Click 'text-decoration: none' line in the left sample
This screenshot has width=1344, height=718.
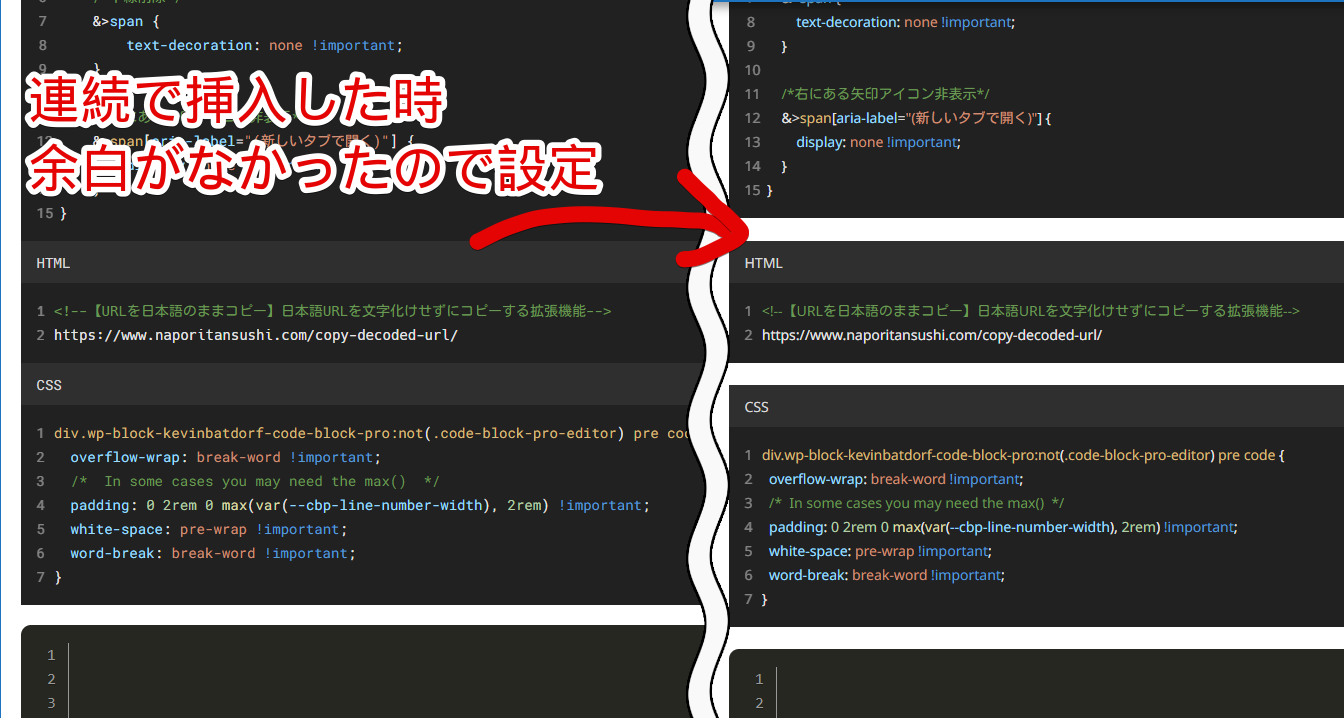point(265,45)
